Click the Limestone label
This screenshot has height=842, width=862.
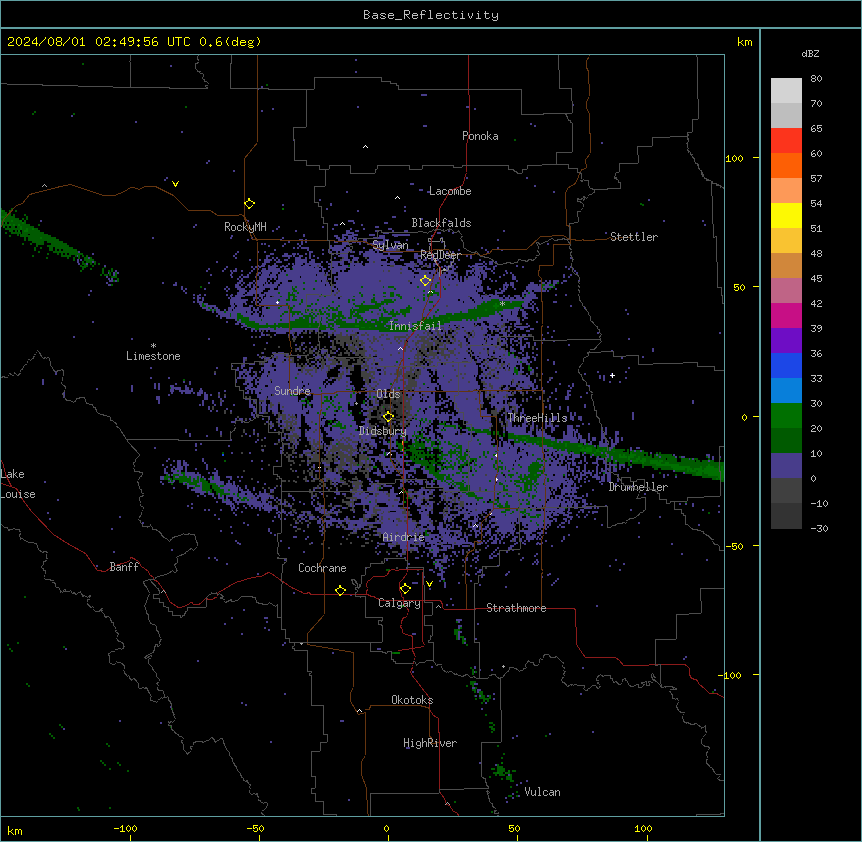point(153,356)
